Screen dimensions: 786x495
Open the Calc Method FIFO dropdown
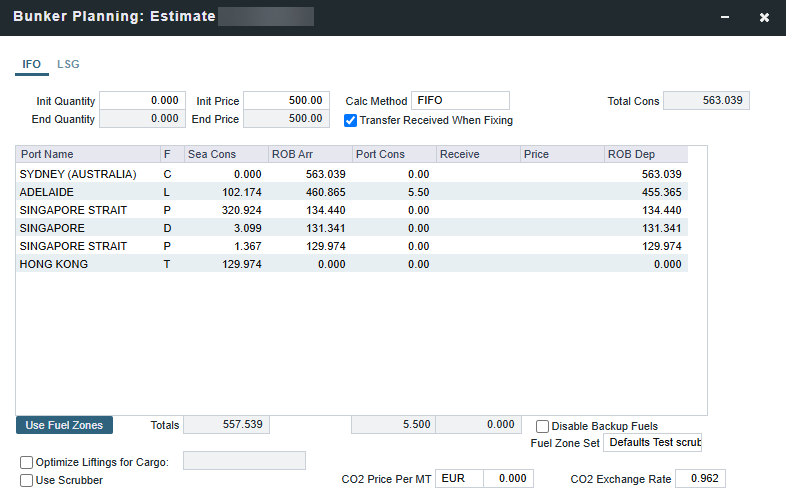pyautogui.click(x=460, y=100)
